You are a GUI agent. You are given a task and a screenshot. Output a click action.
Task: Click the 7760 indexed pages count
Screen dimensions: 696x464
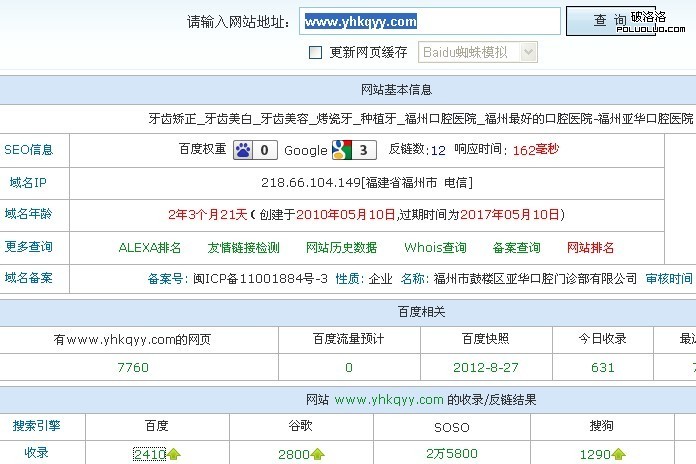click(x=133, y=368)
